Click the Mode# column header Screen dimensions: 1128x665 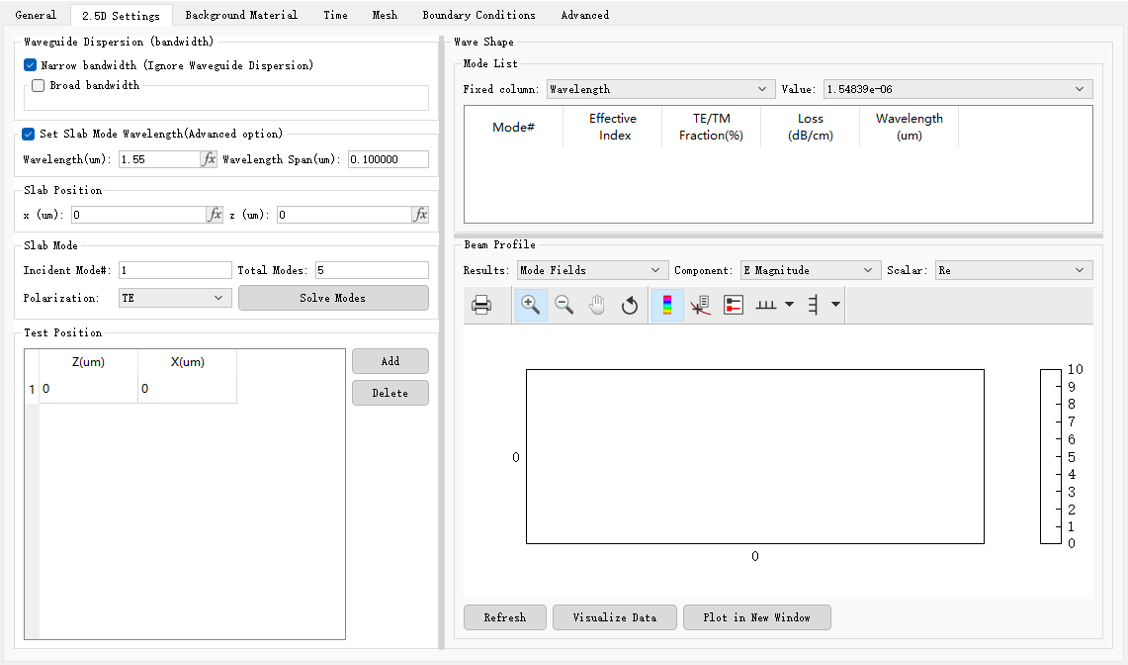coord(514,127)
